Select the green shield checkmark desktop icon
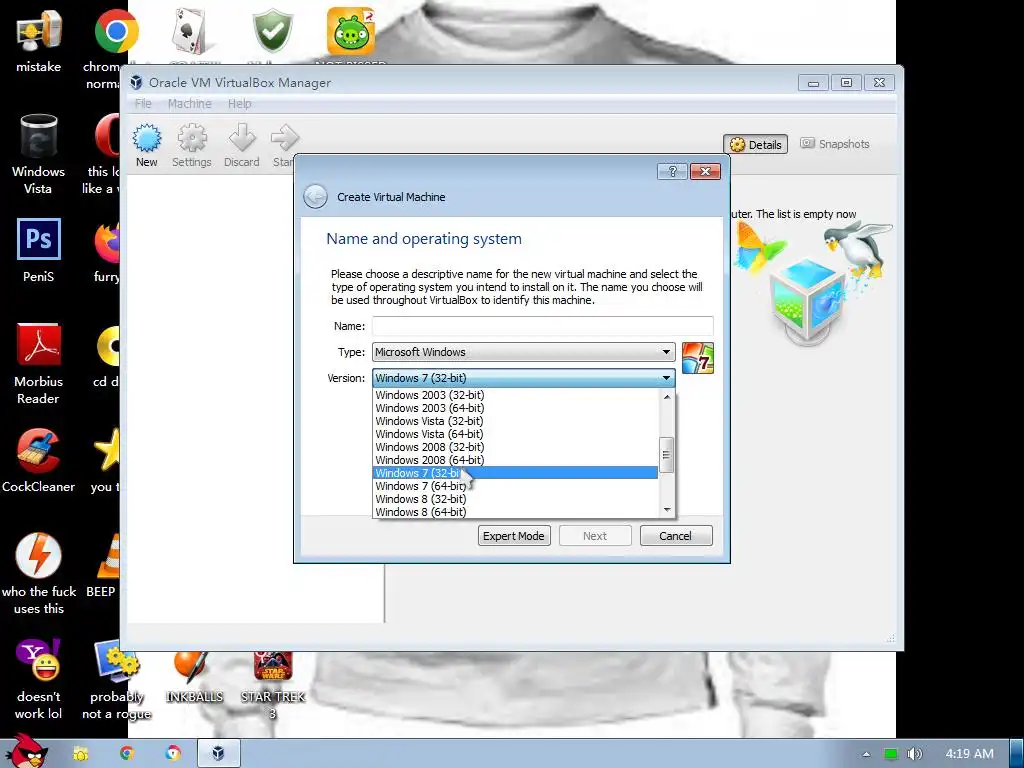This screenshot has width=1024, height=768. coord(272,31)
